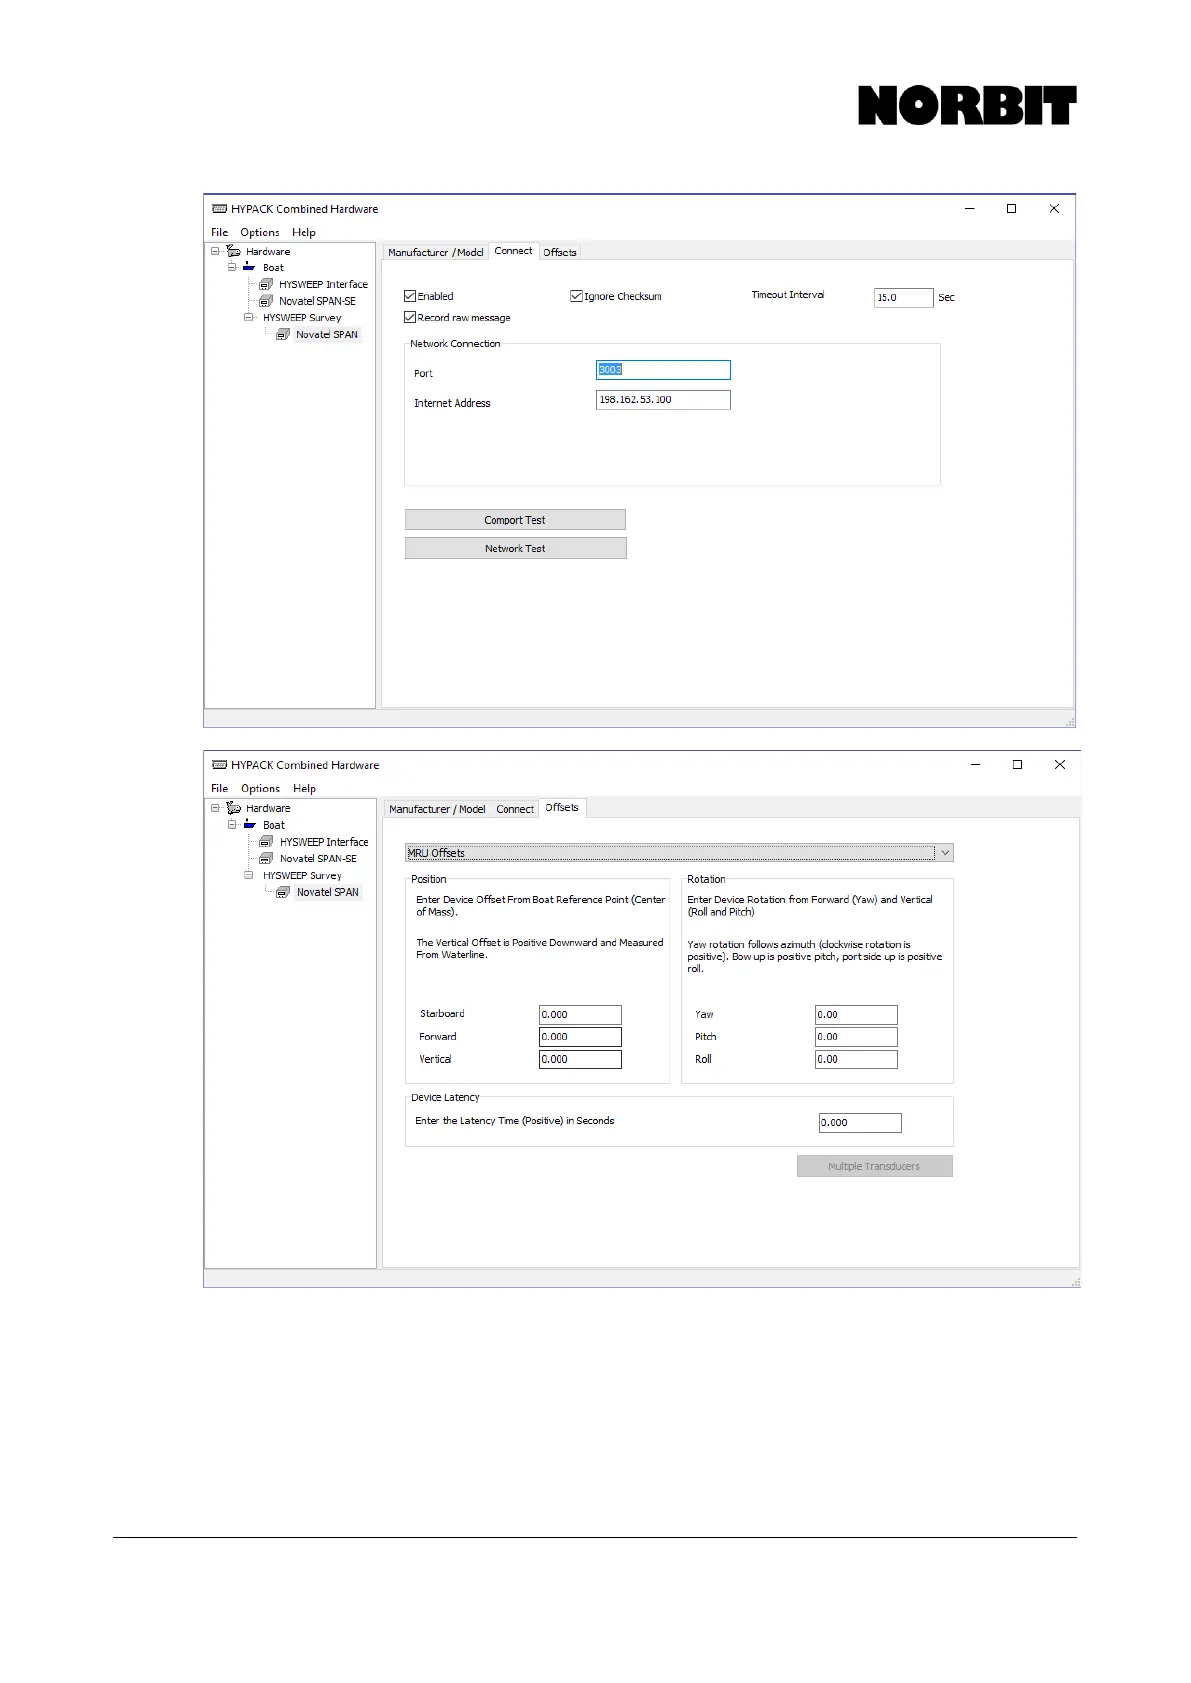Open the Options menu in the lower window
Image resolution: width=1191 pixels, height=1683 pixels.
point(260,788)
